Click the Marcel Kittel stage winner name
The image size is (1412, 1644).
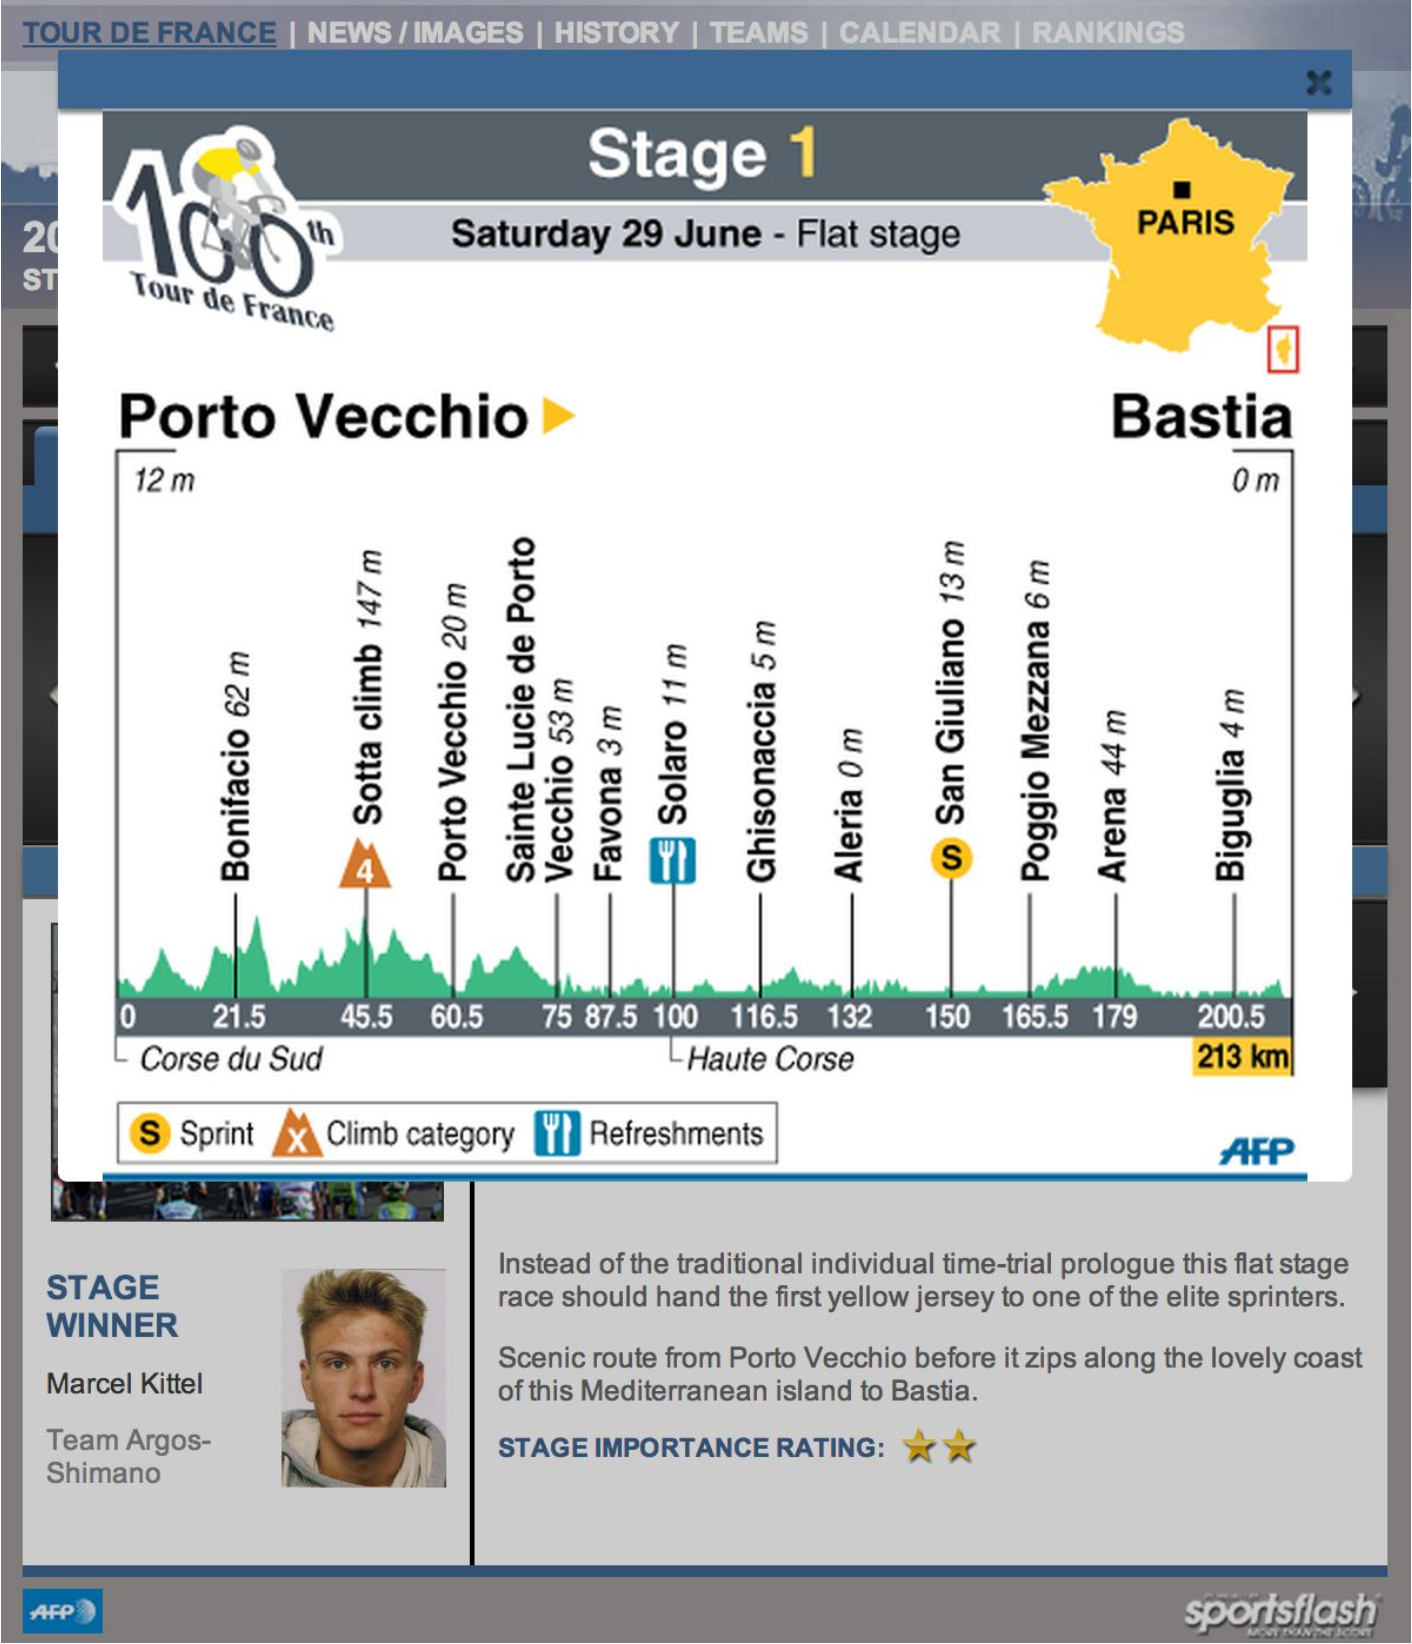tap(125, 1384)
